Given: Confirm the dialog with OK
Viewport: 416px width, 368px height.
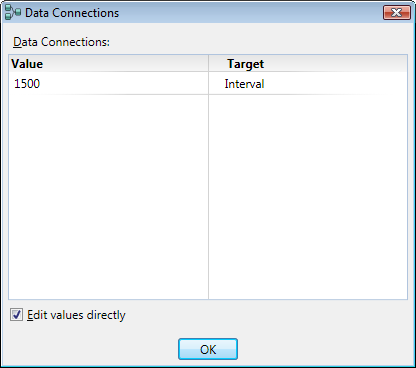Looking at the screenshot, I should click(x=208, y=349).
